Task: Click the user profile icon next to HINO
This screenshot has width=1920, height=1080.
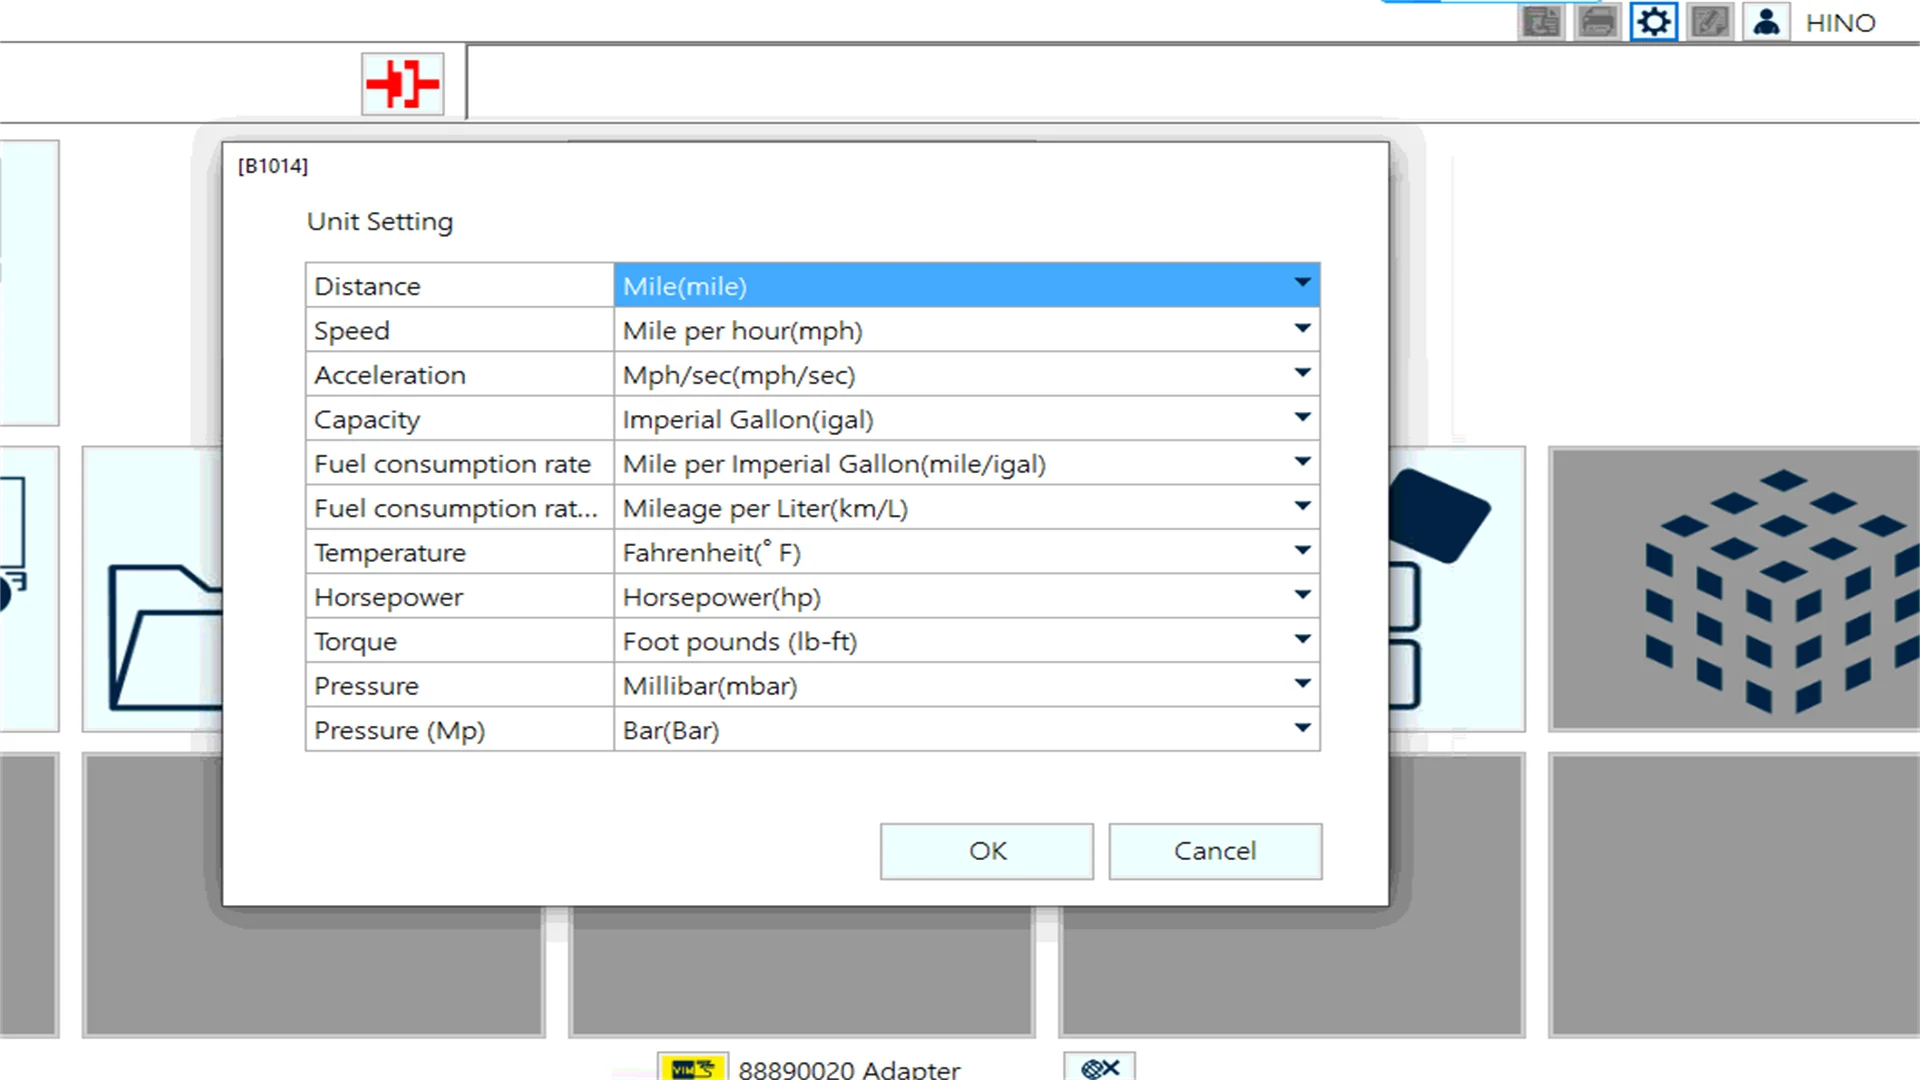Action: click(1766, 21)
